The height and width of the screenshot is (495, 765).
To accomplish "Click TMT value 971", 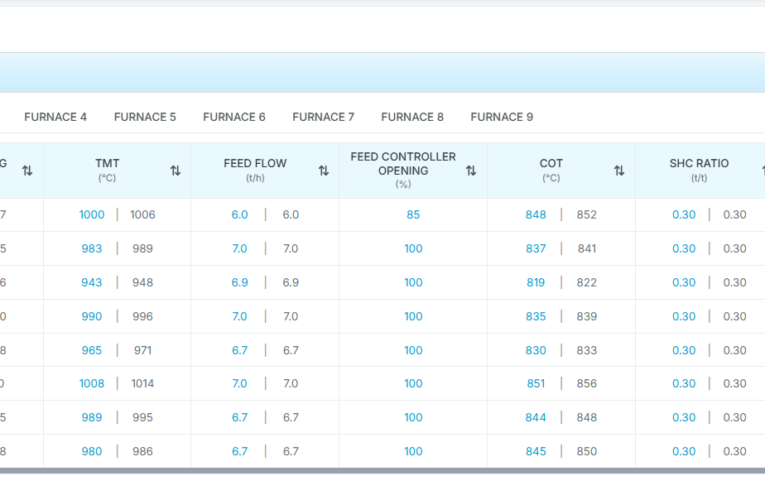I will 142,351.
